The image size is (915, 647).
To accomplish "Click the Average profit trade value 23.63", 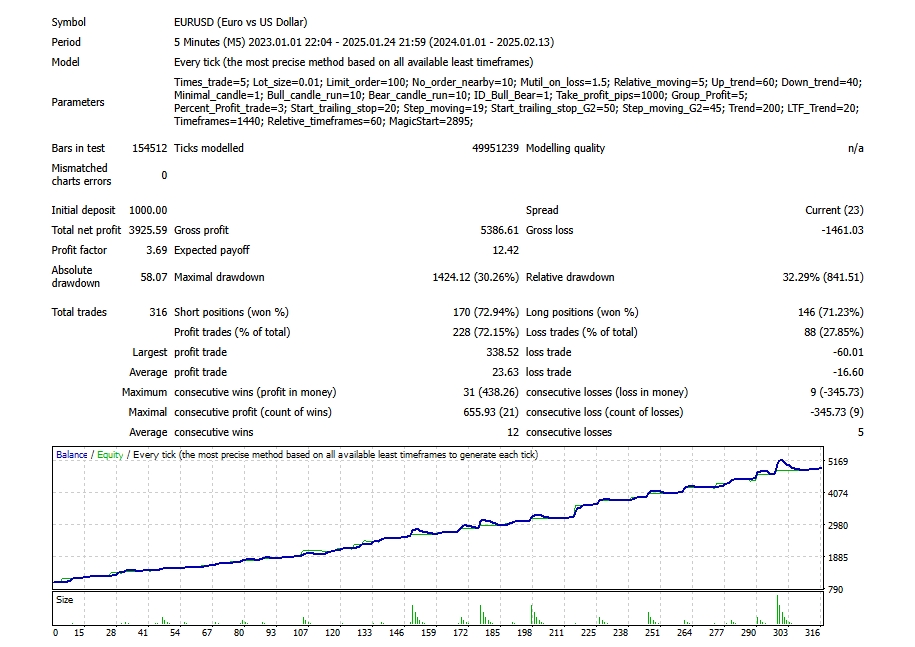I will [505, 372].
